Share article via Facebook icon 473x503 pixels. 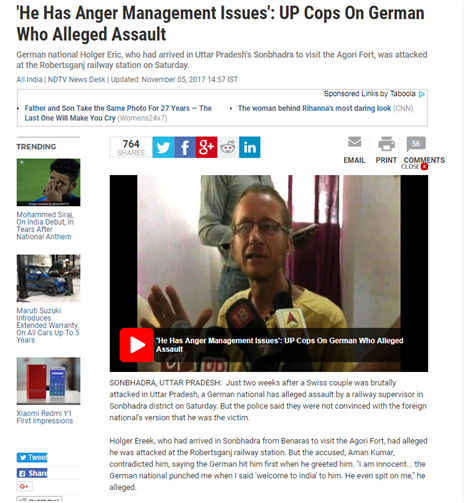[x=185, y=147]
